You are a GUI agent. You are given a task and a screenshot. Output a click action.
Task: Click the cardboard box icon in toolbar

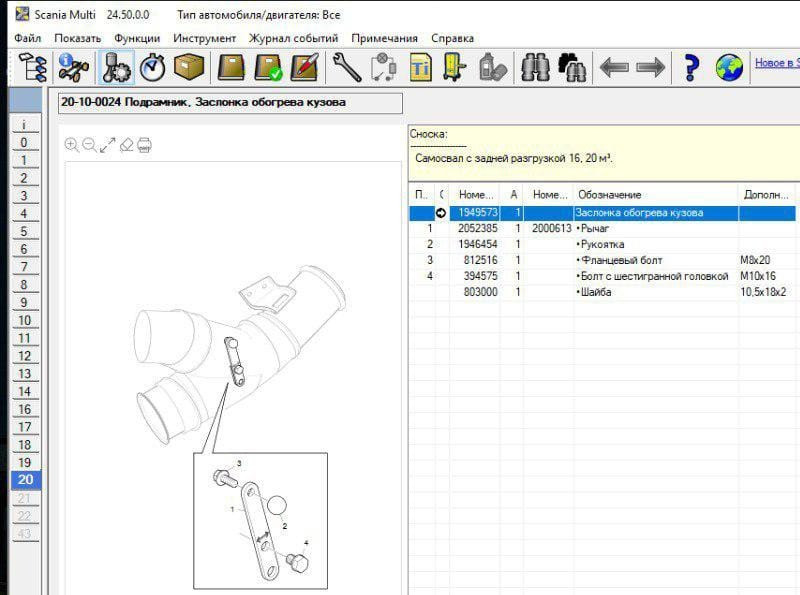click(x=189, y=68)
